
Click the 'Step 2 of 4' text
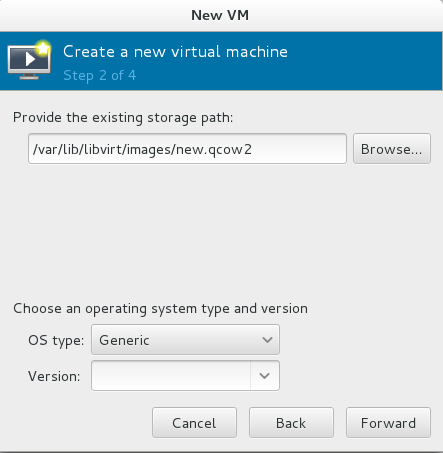(100, 76)
